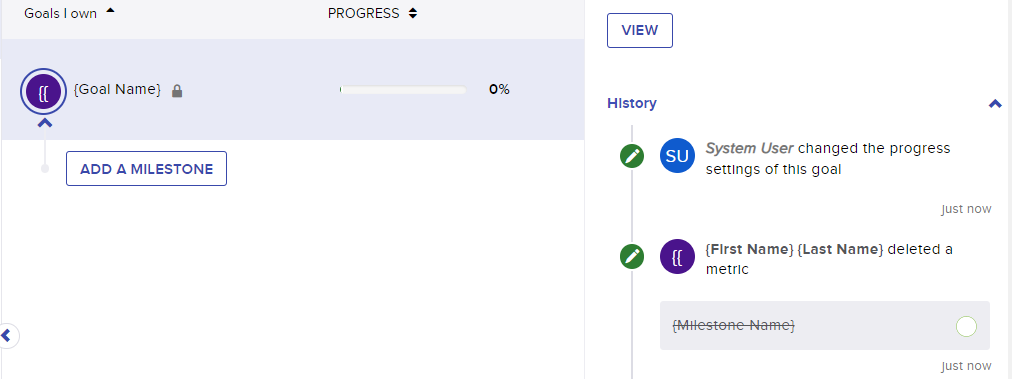Click the timeline dot beside Add a Milestone
1012x379 pixels.
coord(45,169)
